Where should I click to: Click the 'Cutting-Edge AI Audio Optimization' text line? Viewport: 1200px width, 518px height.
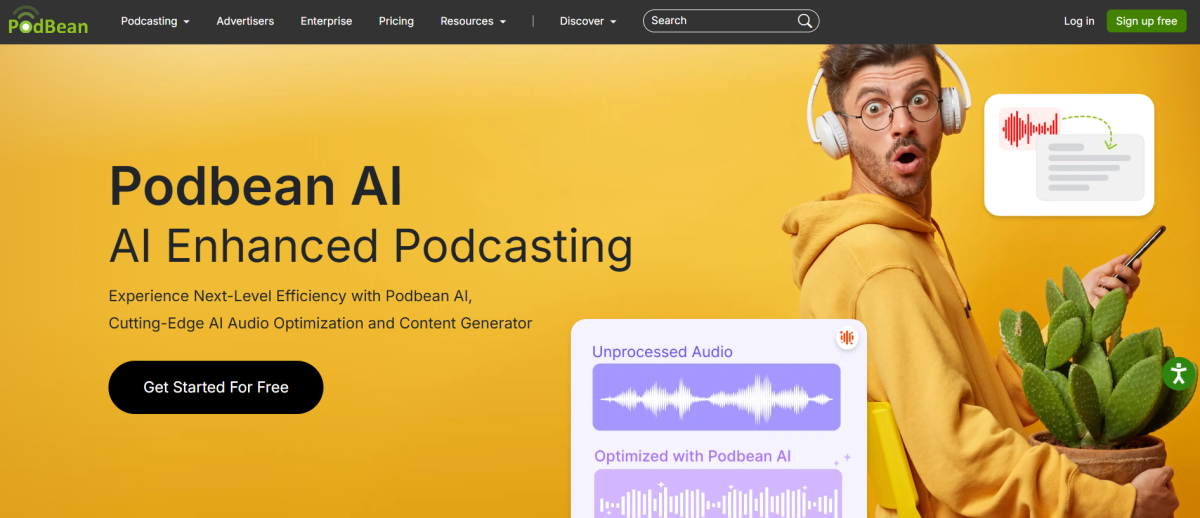point(320,324)
